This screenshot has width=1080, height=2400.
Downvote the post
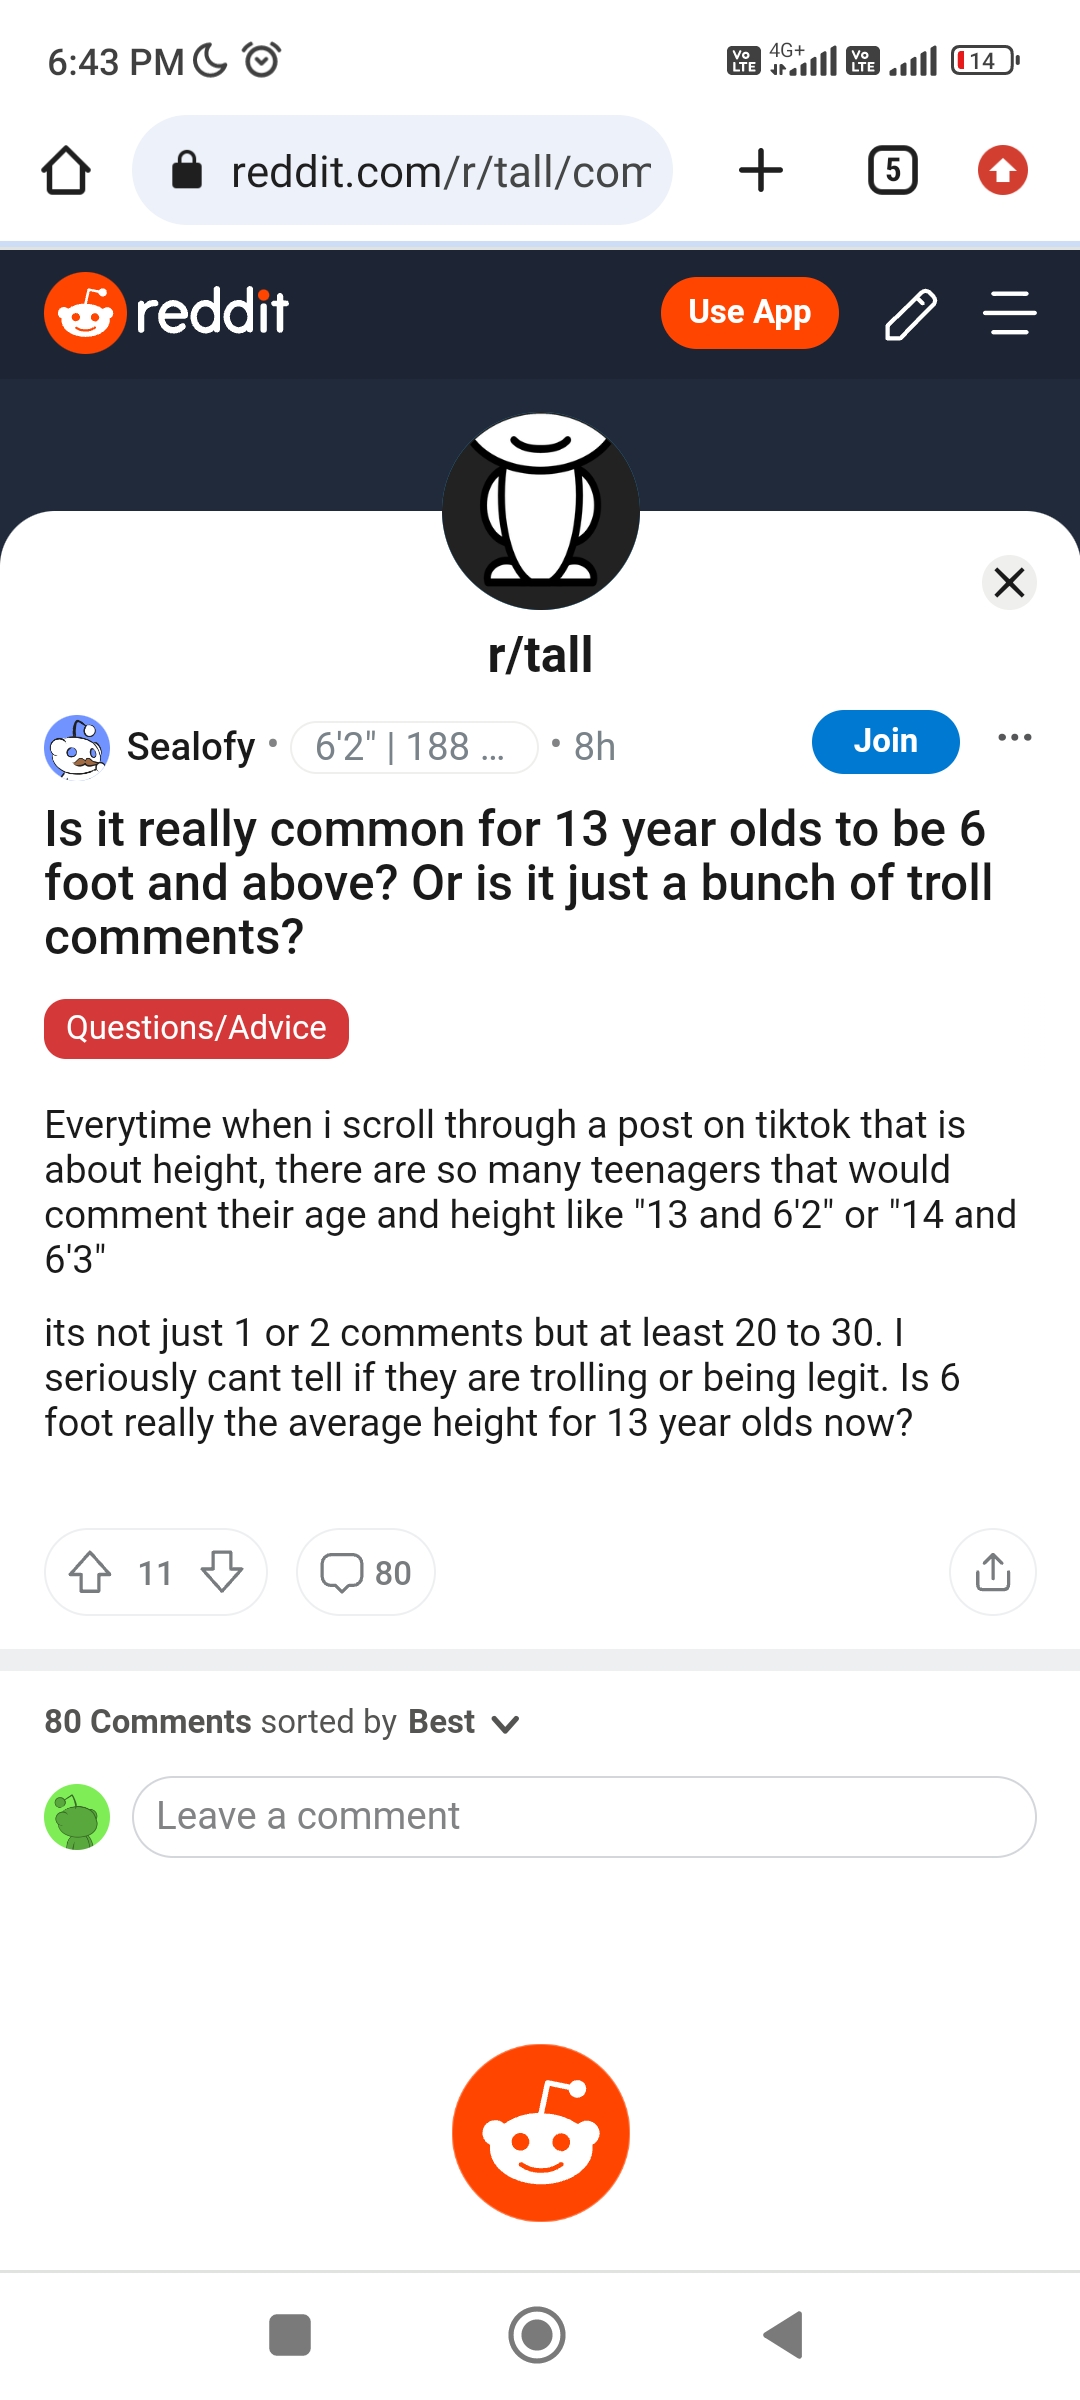(222, 1572)
